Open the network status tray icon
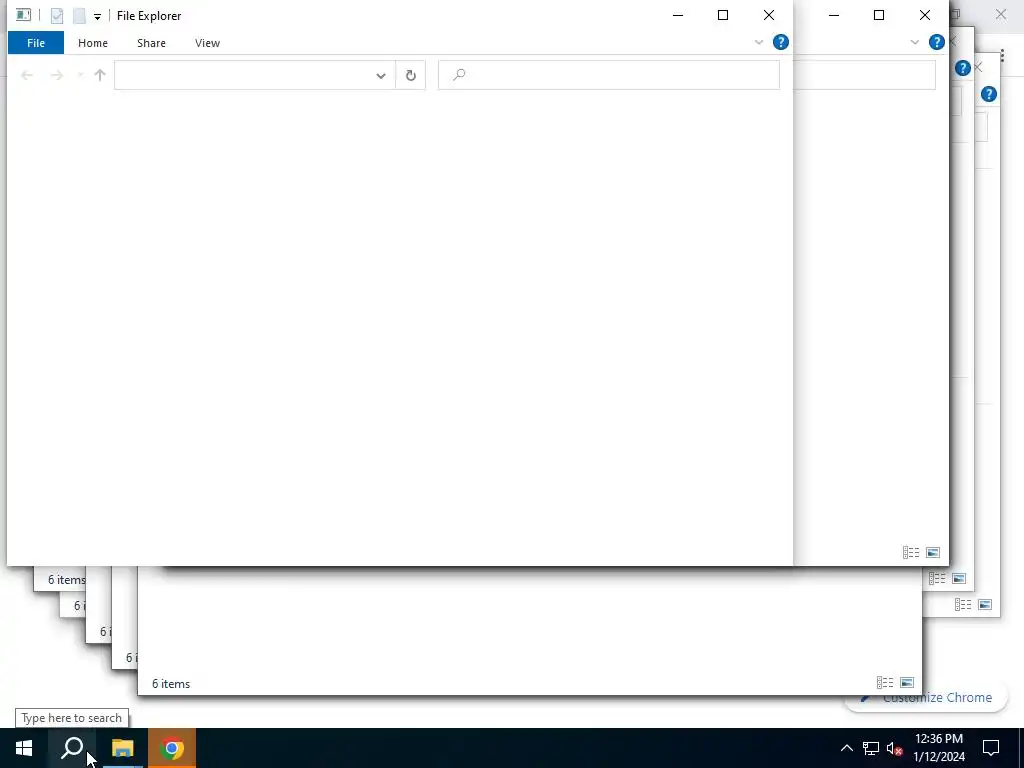This screenshot has height=768, width=1024. tap(871, 748)
